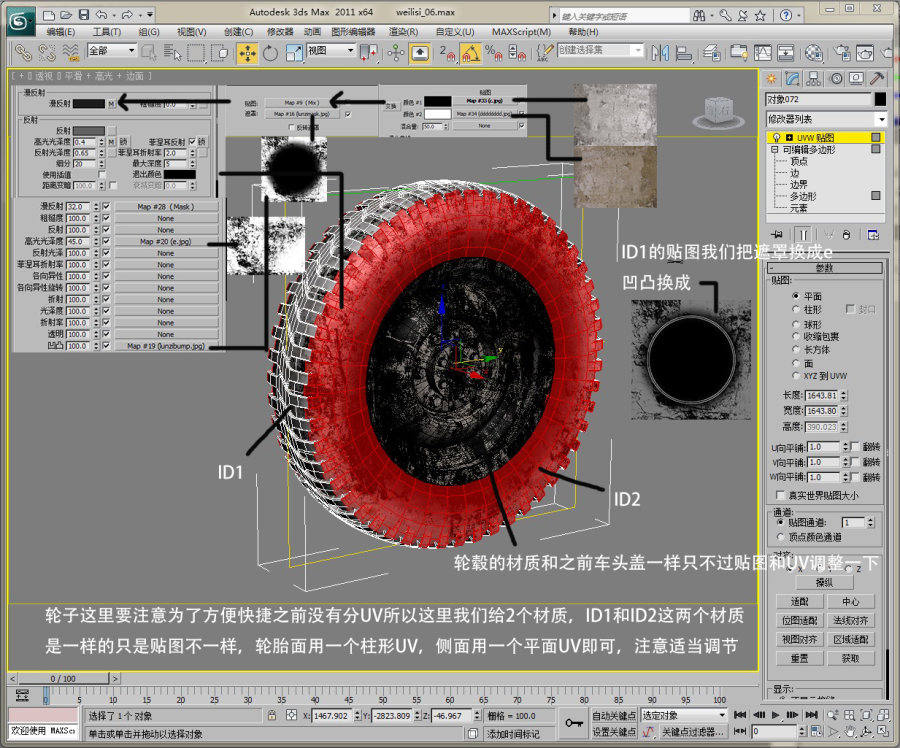Activate the Select and Rotate tool
Image resolution: width=900 pixels, height=748 pixels.
coord(270,53)
